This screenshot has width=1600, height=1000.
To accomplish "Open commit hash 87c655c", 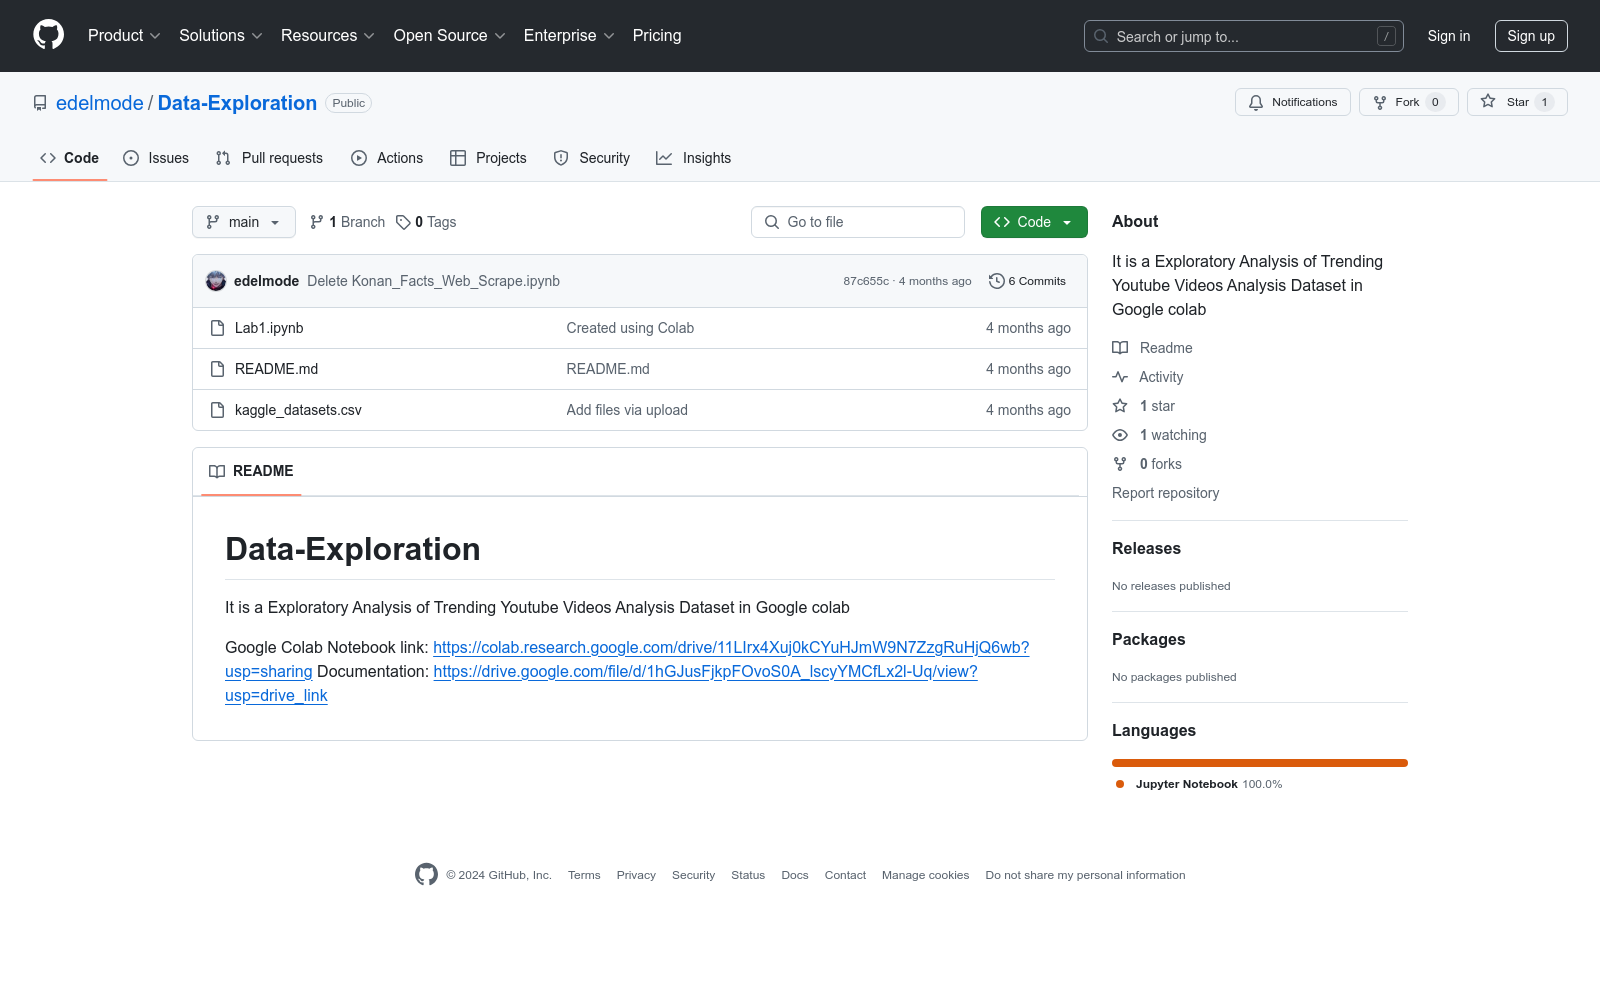I will pos(866,281).
